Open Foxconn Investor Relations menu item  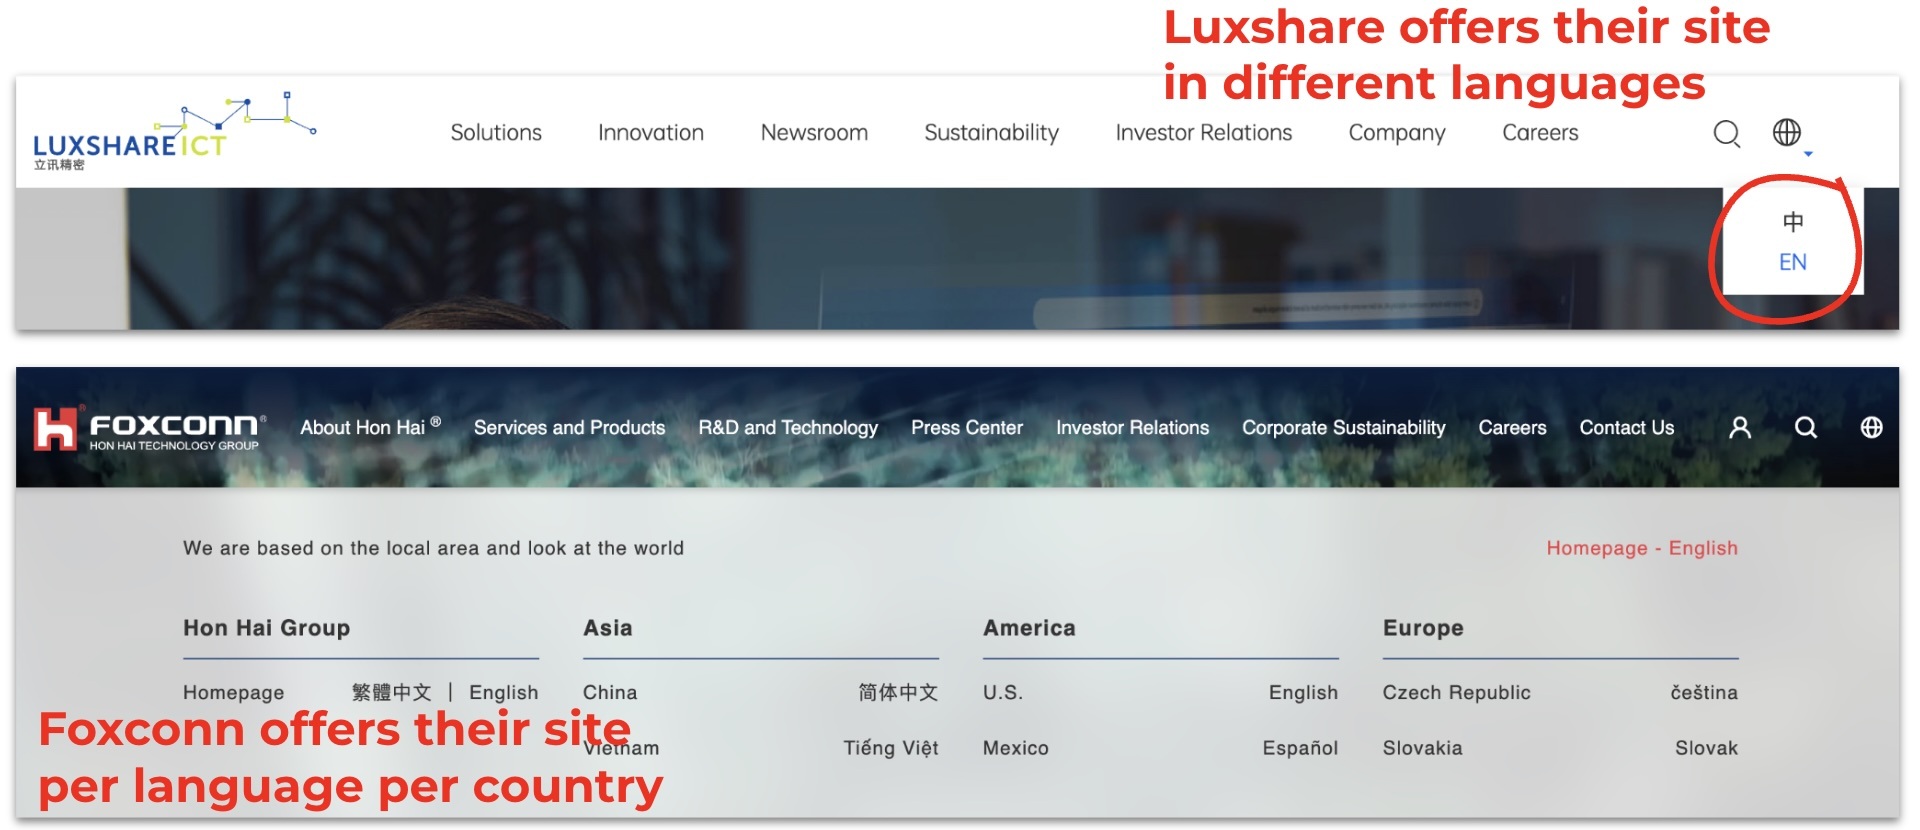click(1132, 428)
